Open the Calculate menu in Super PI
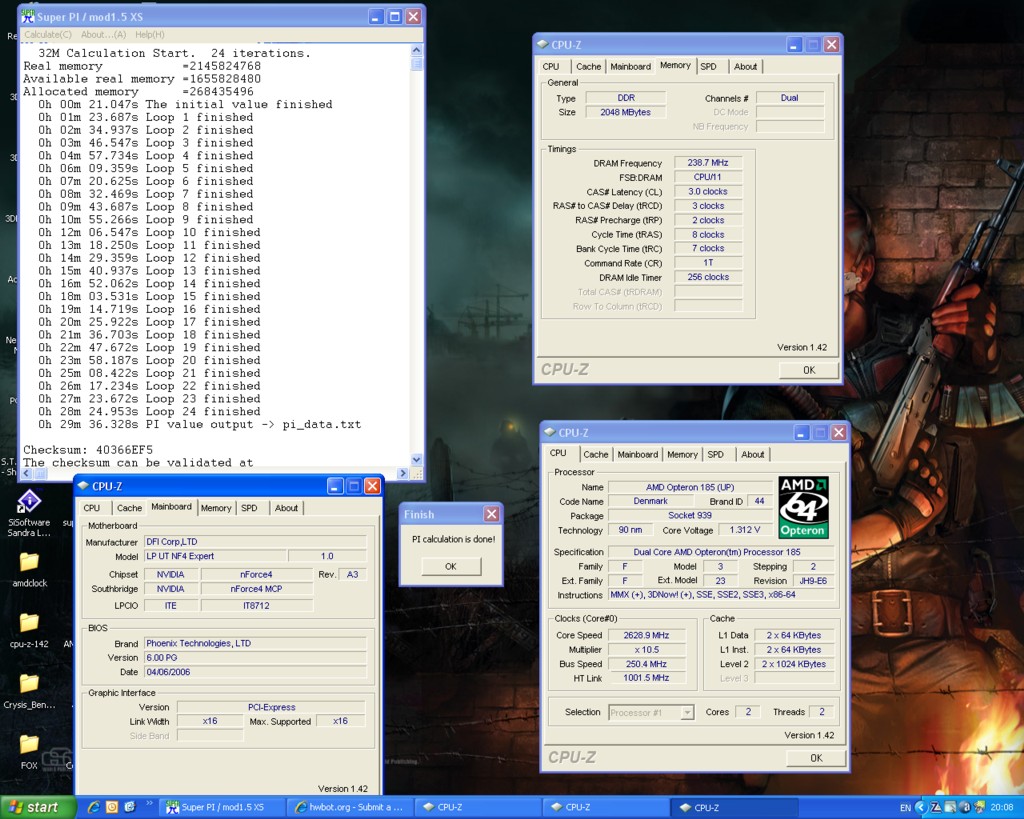Viewport: 1024px width, 819px height. tap(48, 35)
